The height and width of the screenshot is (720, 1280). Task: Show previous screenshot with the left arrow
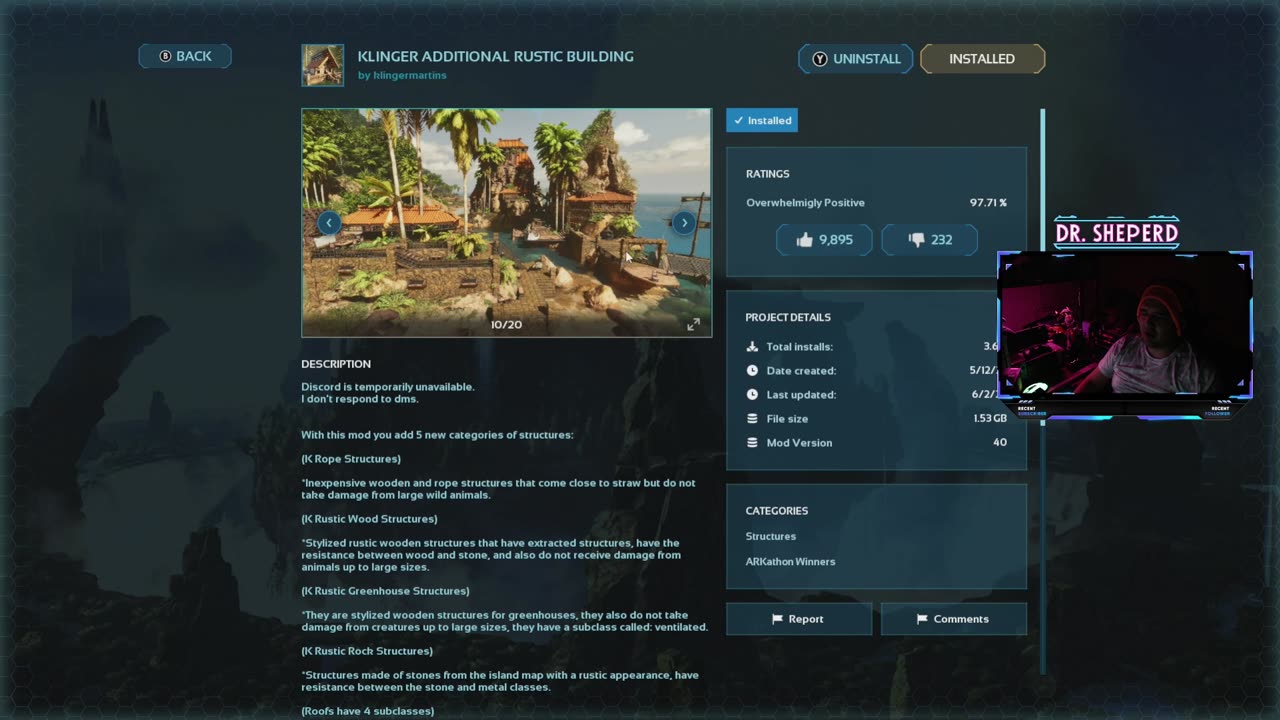tap(329, 223)
